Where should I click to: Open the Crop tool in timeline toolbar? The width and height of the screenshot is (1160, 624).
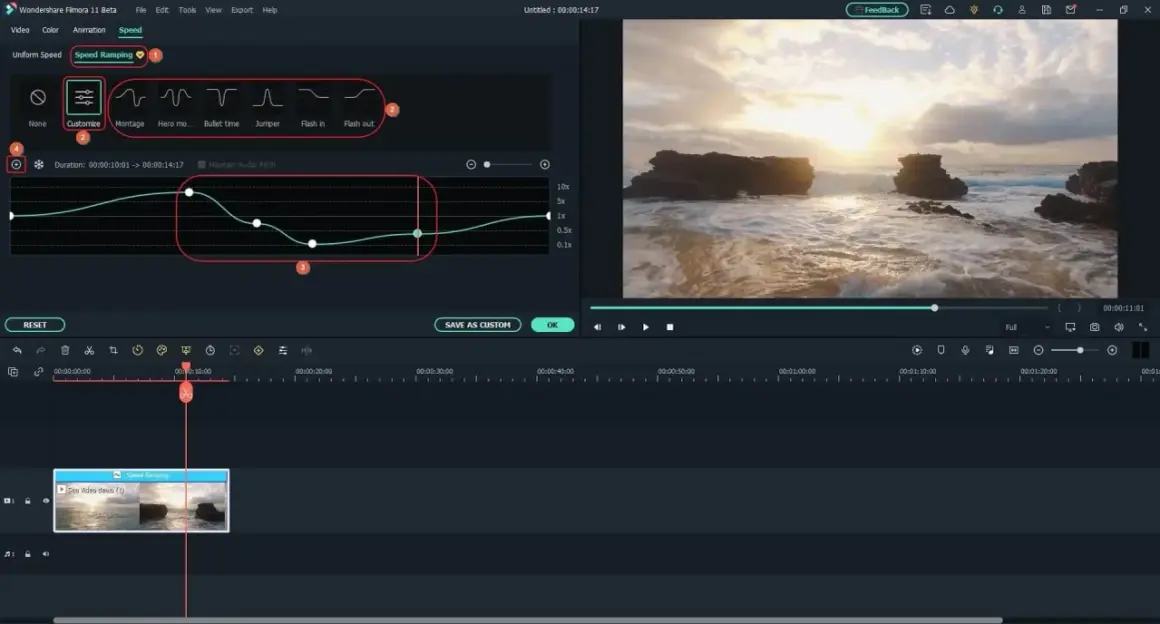(x=113, y=350)
